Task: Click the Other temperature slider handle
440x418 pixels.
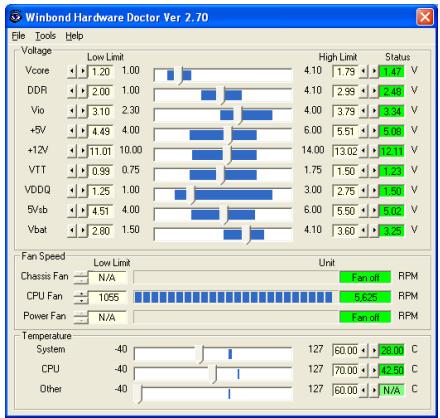Action: [x=138, y=394]
